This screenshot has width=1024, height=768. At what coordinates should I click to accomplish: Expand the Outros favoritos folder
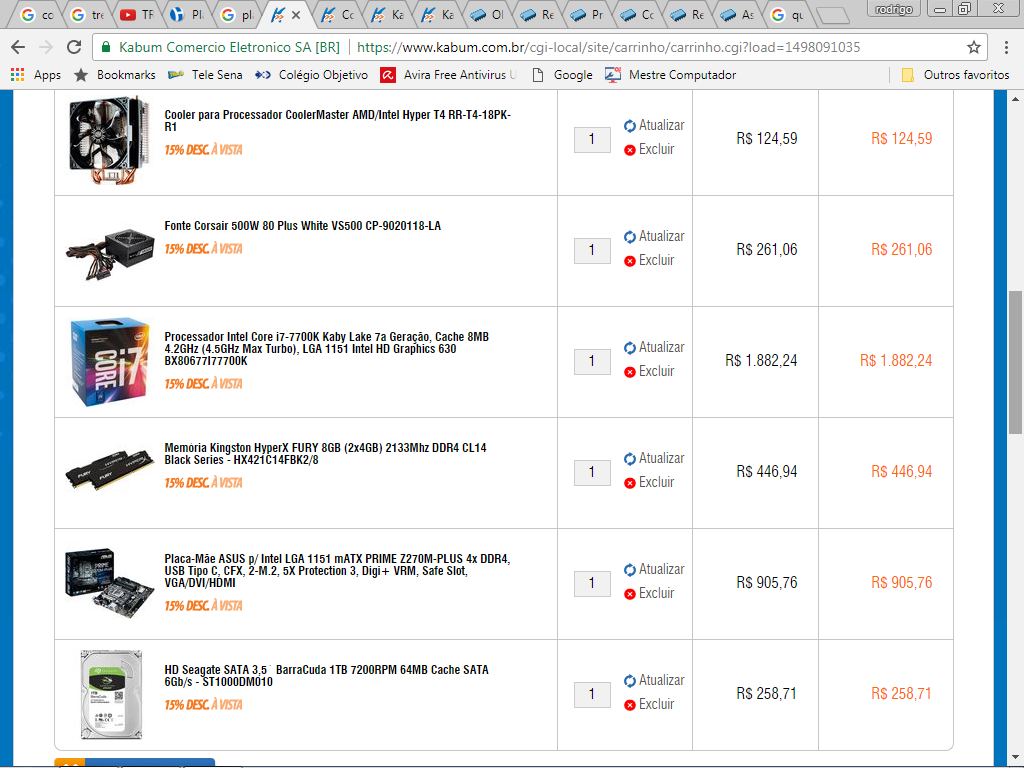pyautogui.click(x=955, y=74)
